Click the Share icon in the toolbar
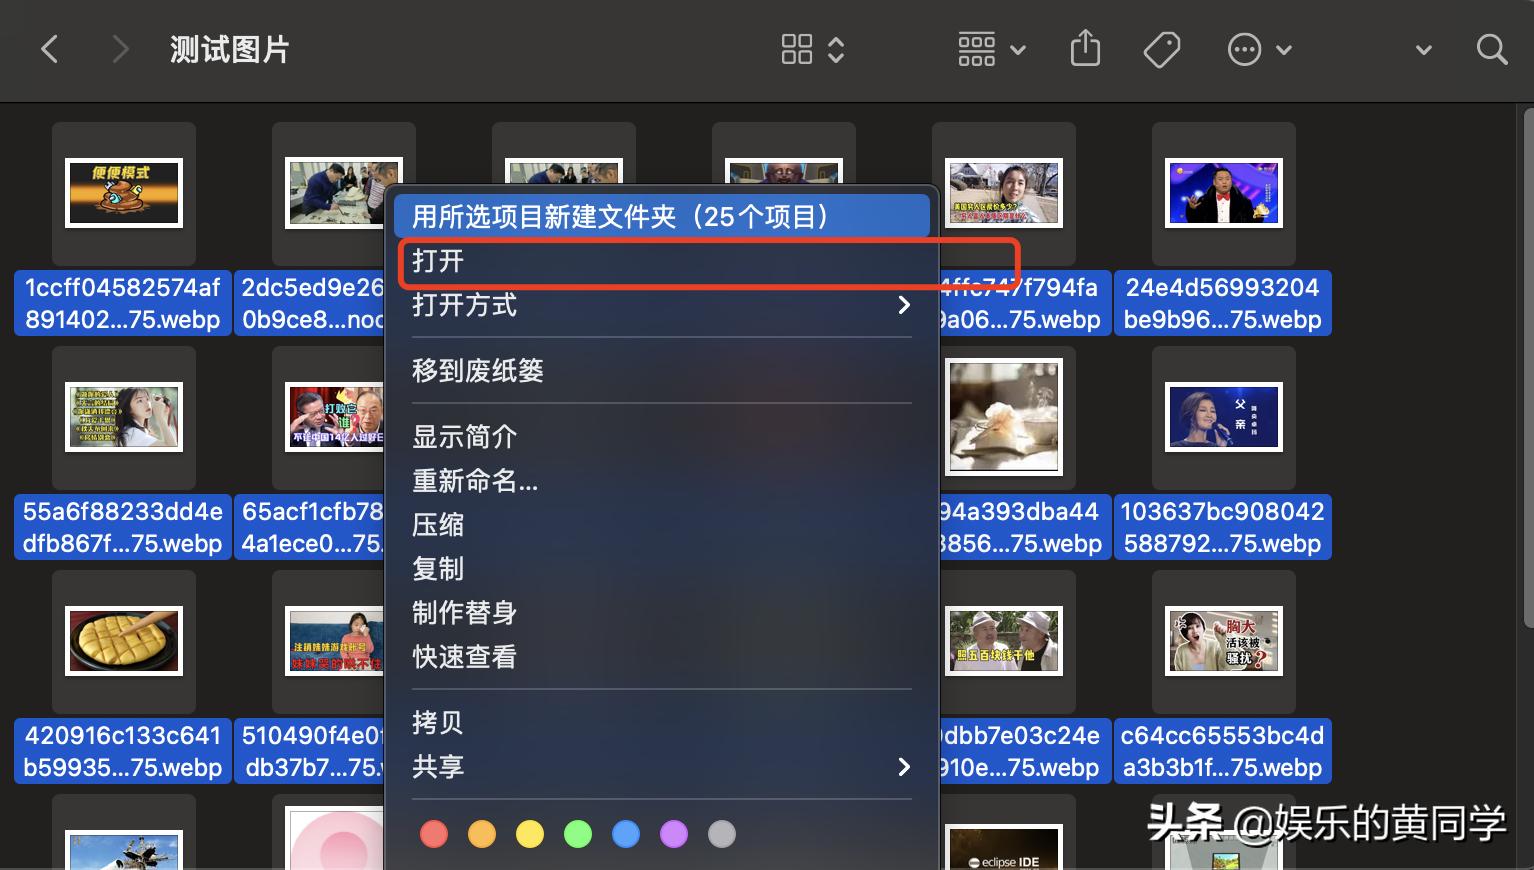 (1085, 48)
